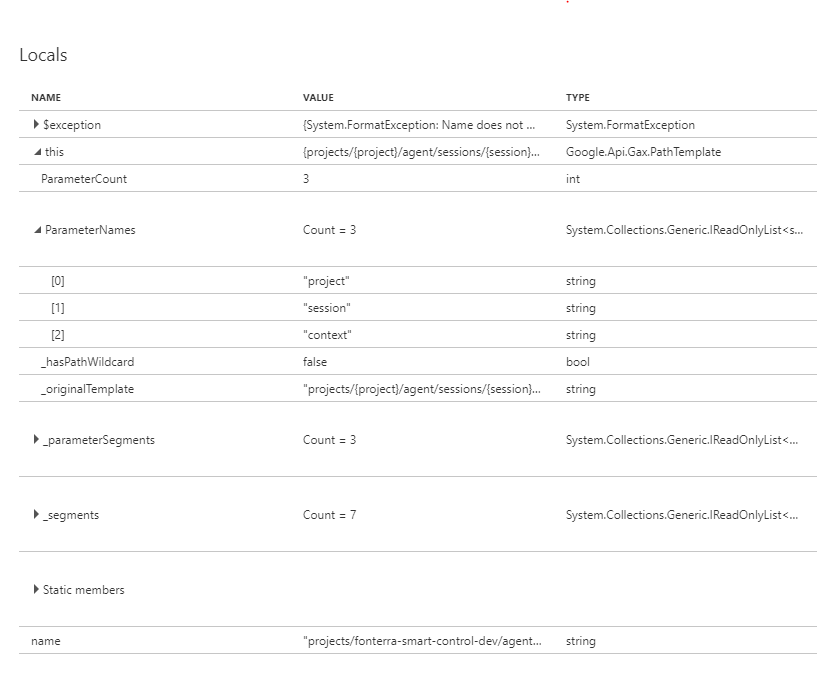The width and height of the screenshot is (826, 676).
Task: Select the _hasPathWildcard row
Action: 418,361
